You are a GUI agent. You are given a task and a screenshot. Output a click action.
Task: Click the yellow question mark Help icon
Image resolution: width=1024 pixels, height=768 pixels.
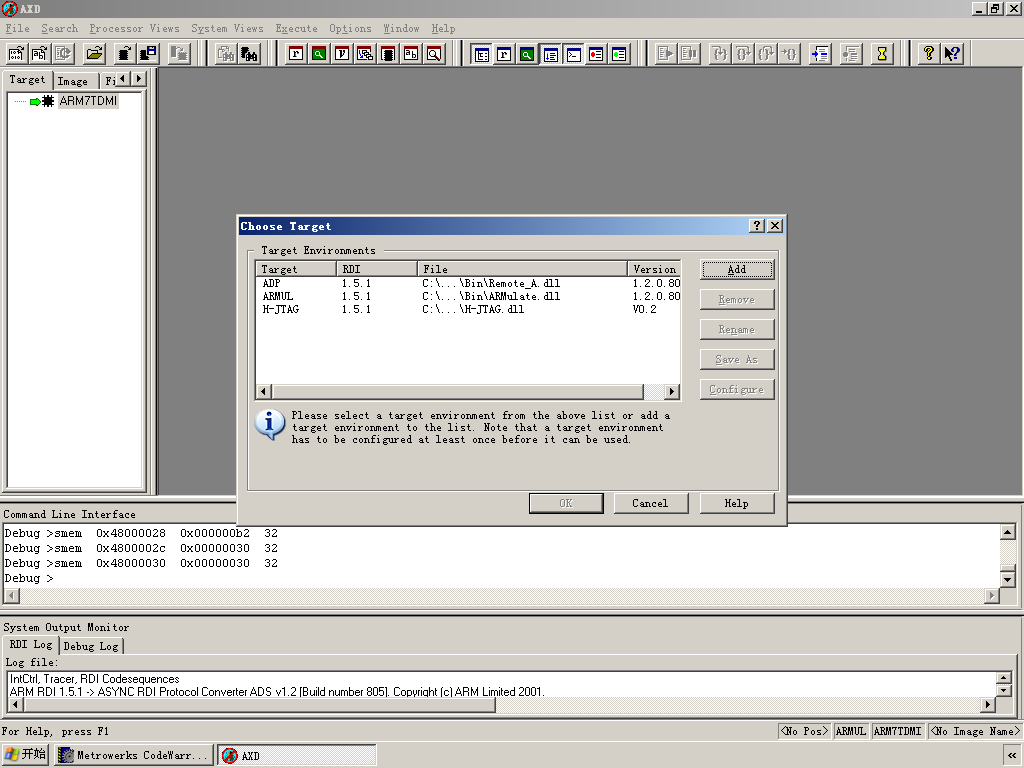click(928, 54)
